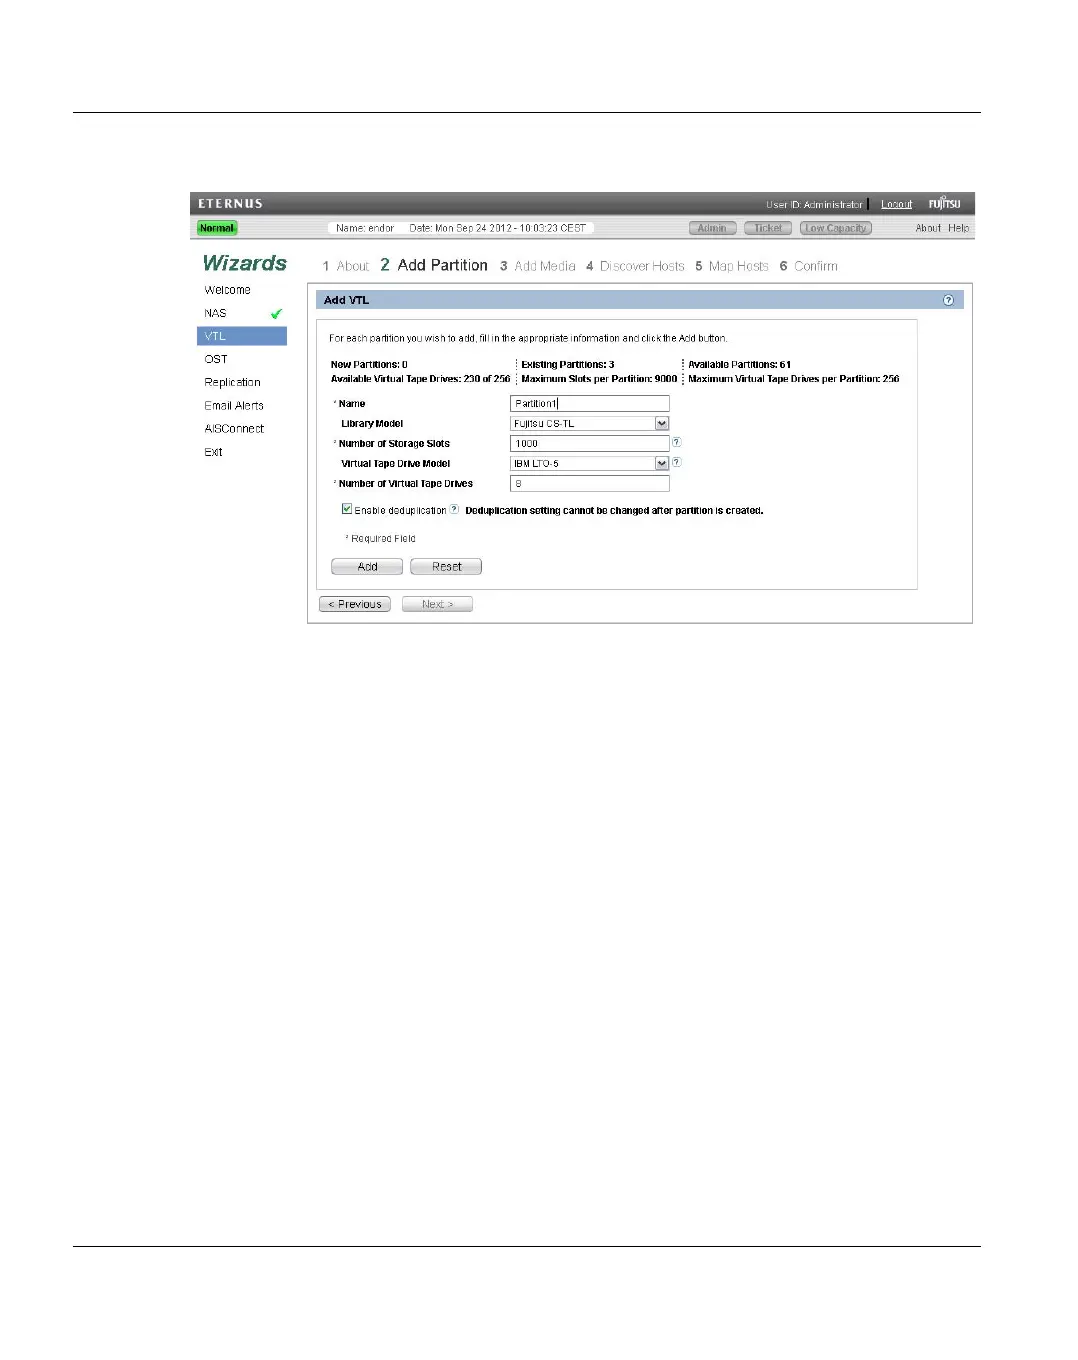
Task: Go to step 6 Confirm
Action: pyautogui.click(x=809, y=266)
